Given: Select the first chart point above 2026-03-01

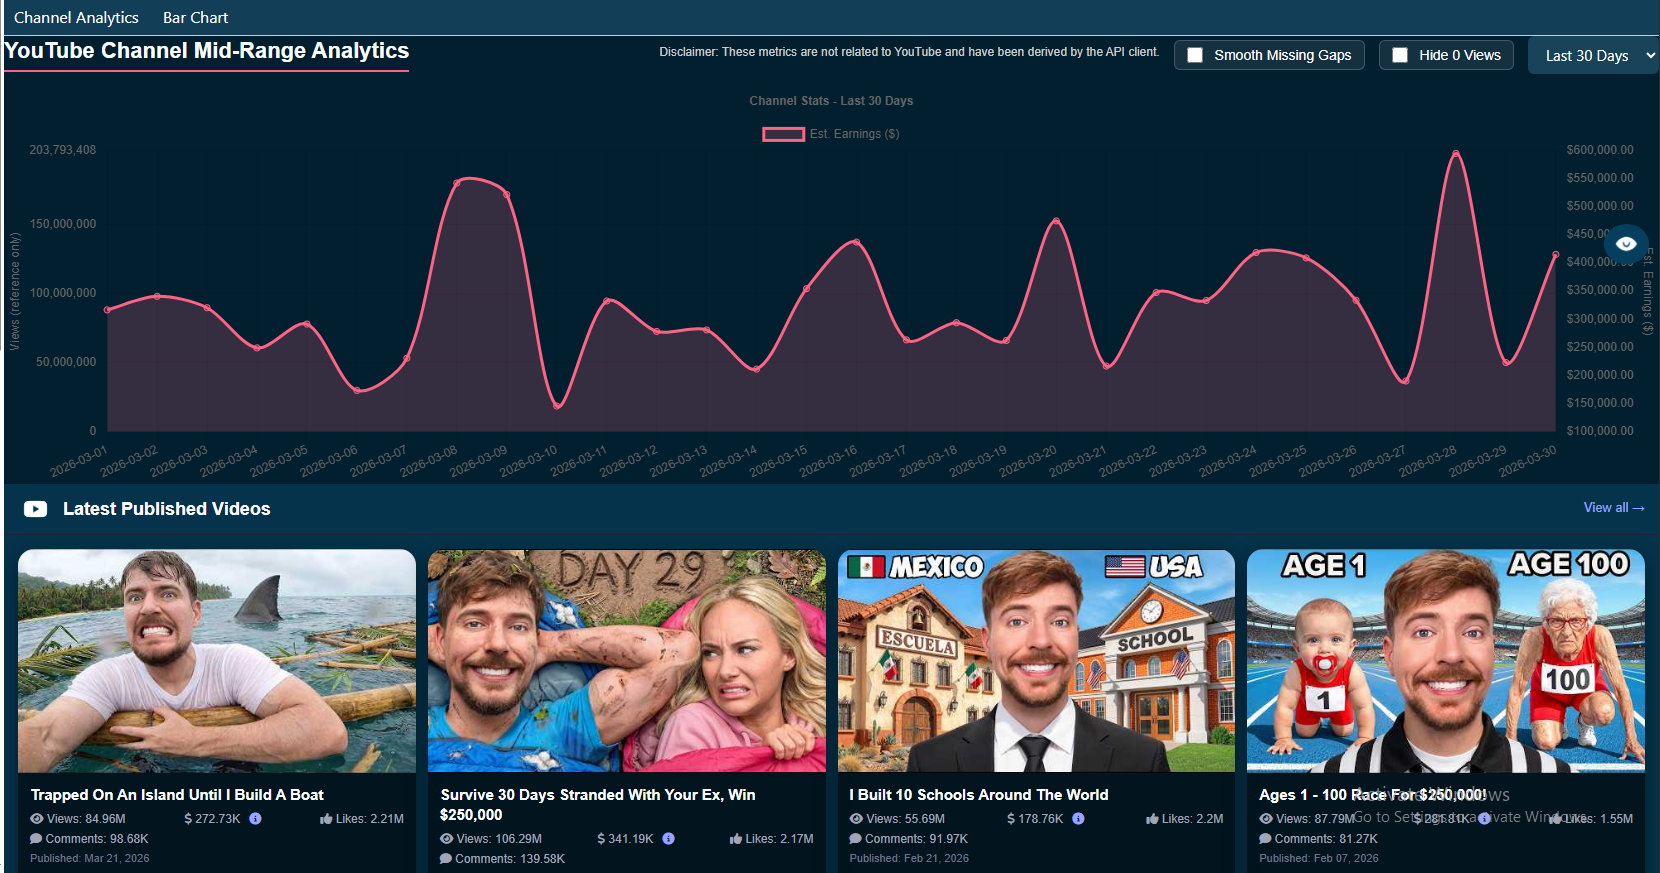Looking at the screenshot, I should [x=108, y=310].
